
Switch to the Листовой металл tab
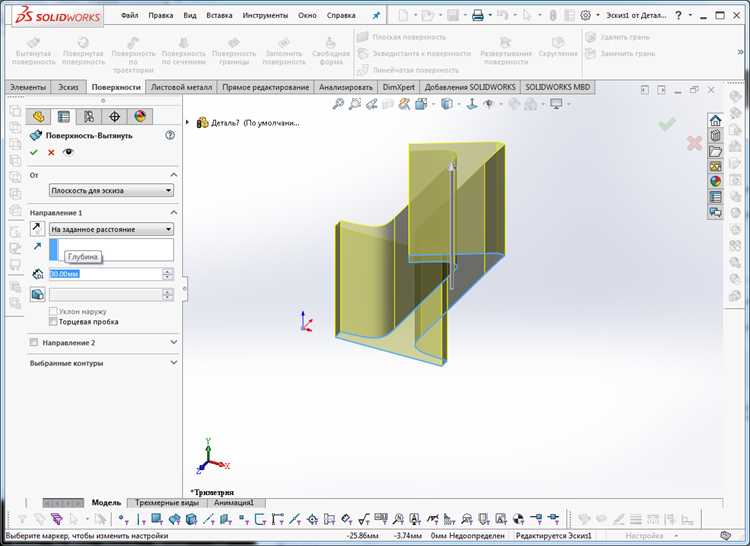click(181, 87)
